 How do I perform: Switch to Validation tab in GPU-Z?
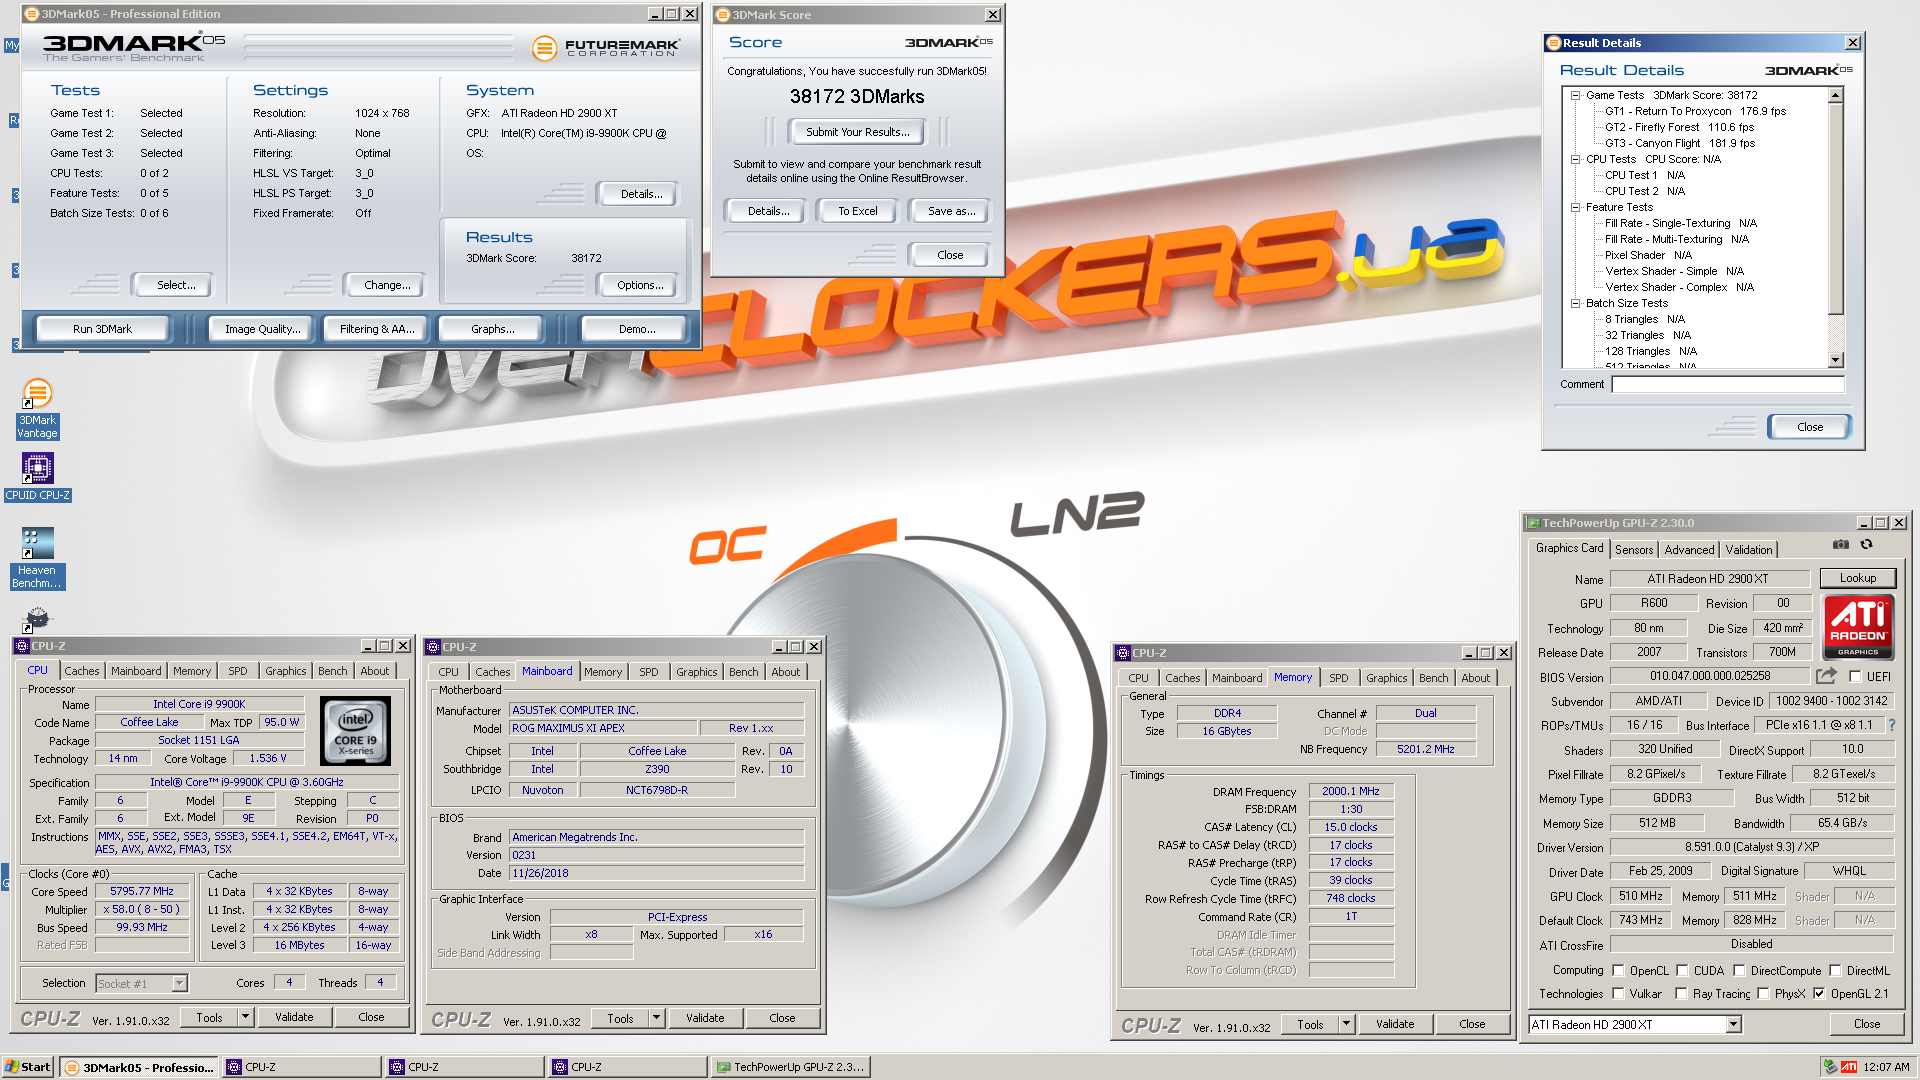point(1748,550)
